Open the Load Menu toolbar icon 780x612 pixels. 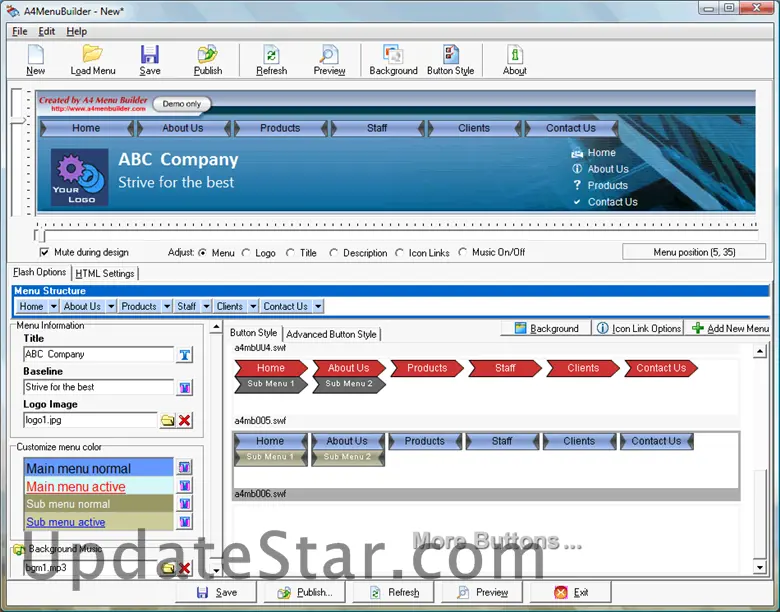pyautogui.click(x=93, y=59)
